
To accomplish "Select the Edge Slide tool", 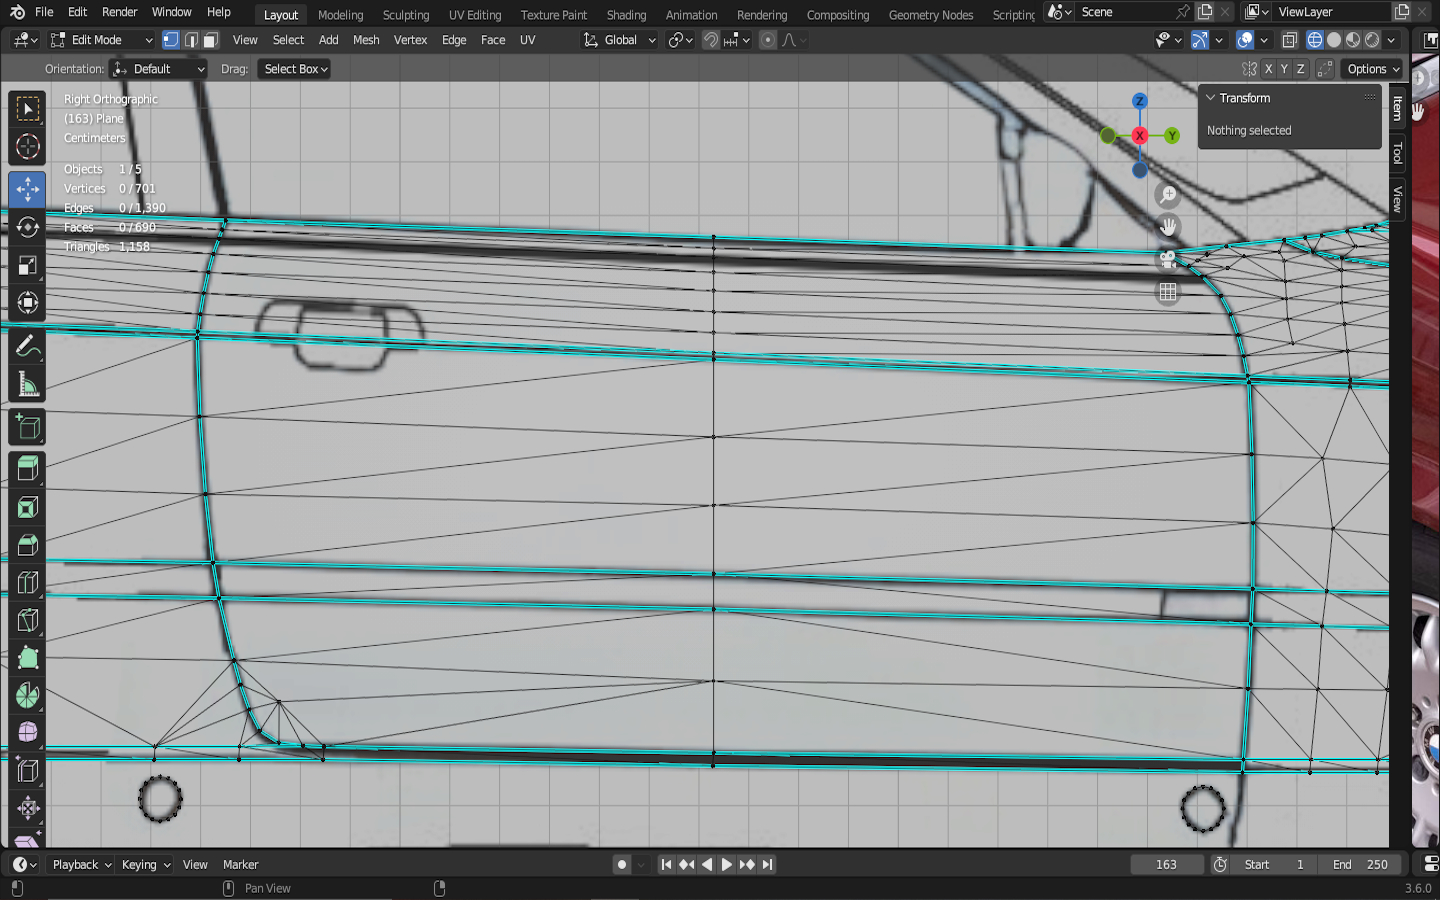I will point(28,770).
